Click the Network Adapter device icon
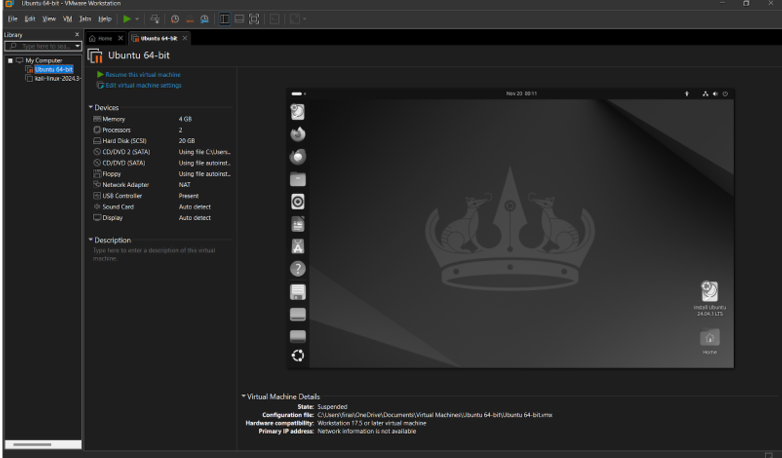This screenshot has width=782, height=458. click(97, 185)
